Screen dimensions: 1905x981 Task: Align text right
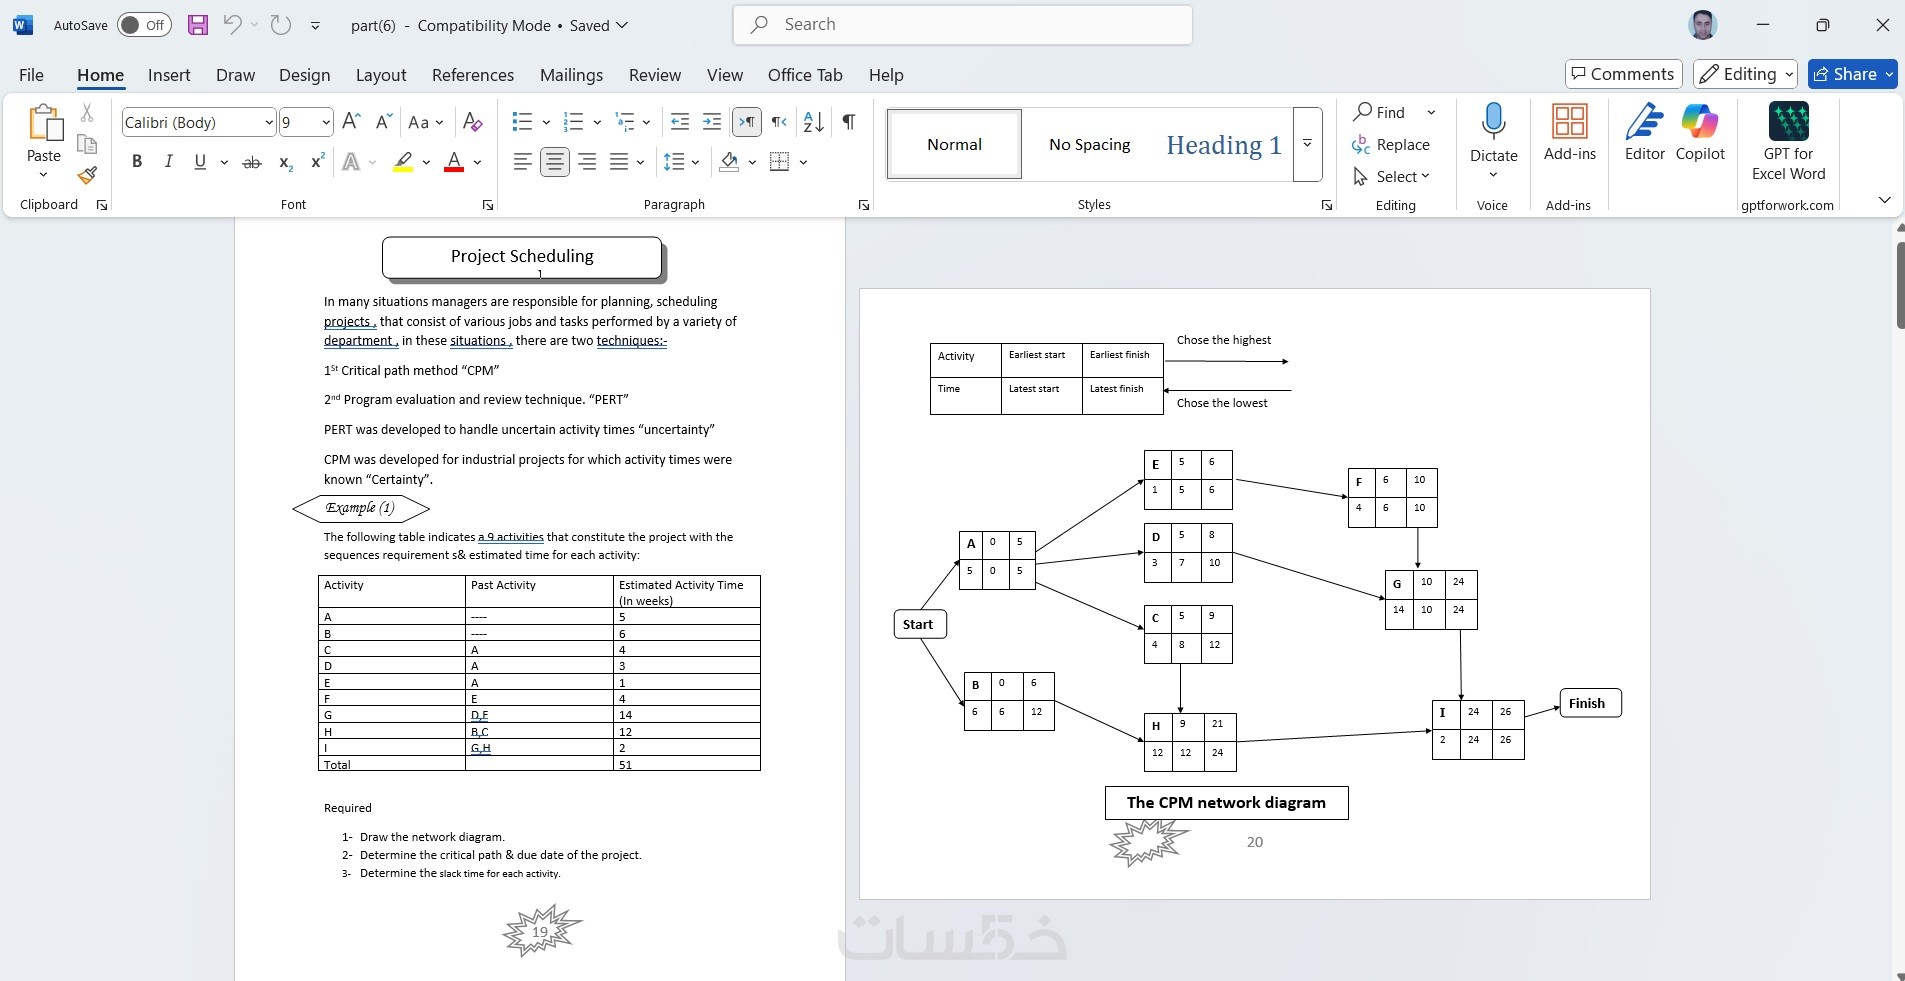click(587, 162)
